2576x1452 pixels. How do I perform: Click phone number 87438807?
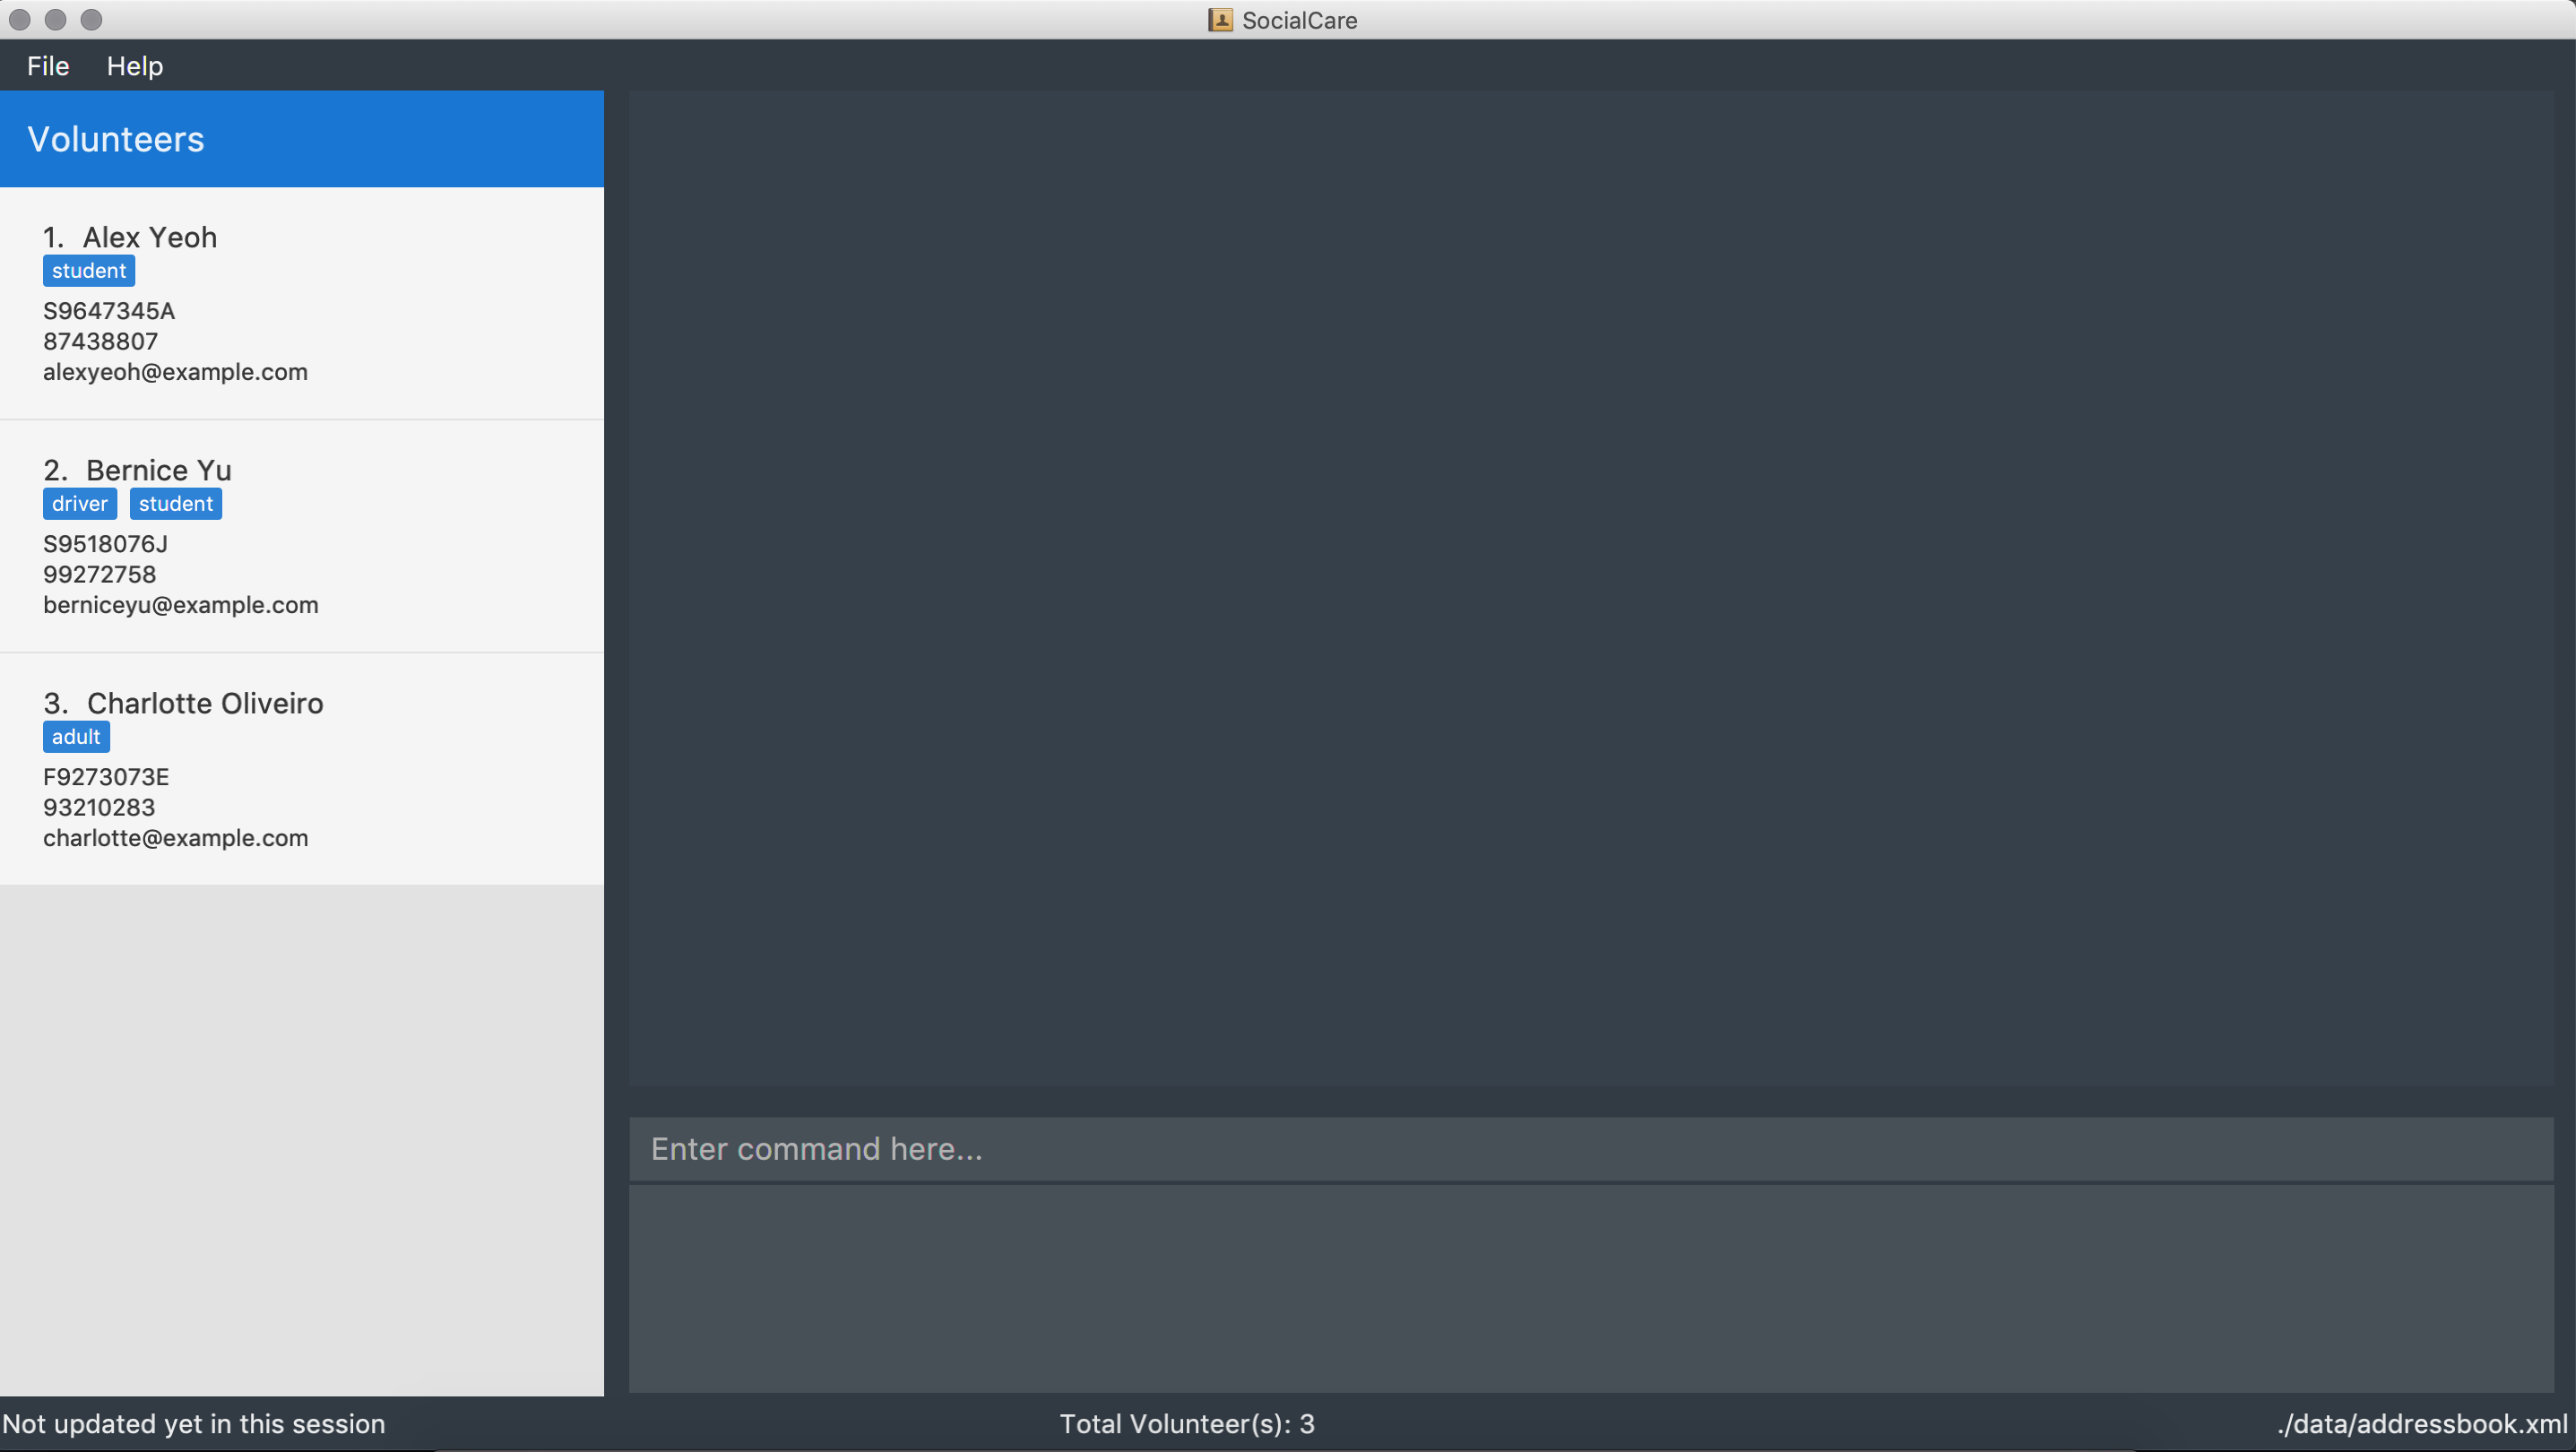coord(100,342)
